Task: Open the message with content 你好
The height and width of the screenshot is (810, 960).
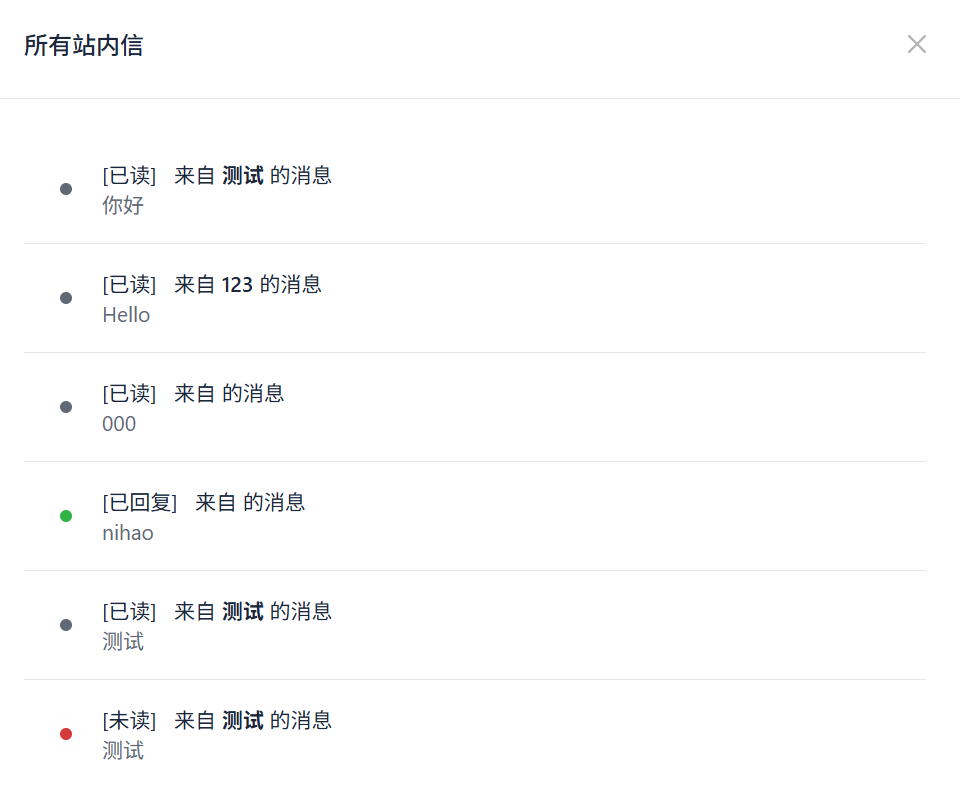Action: [474, 189]
